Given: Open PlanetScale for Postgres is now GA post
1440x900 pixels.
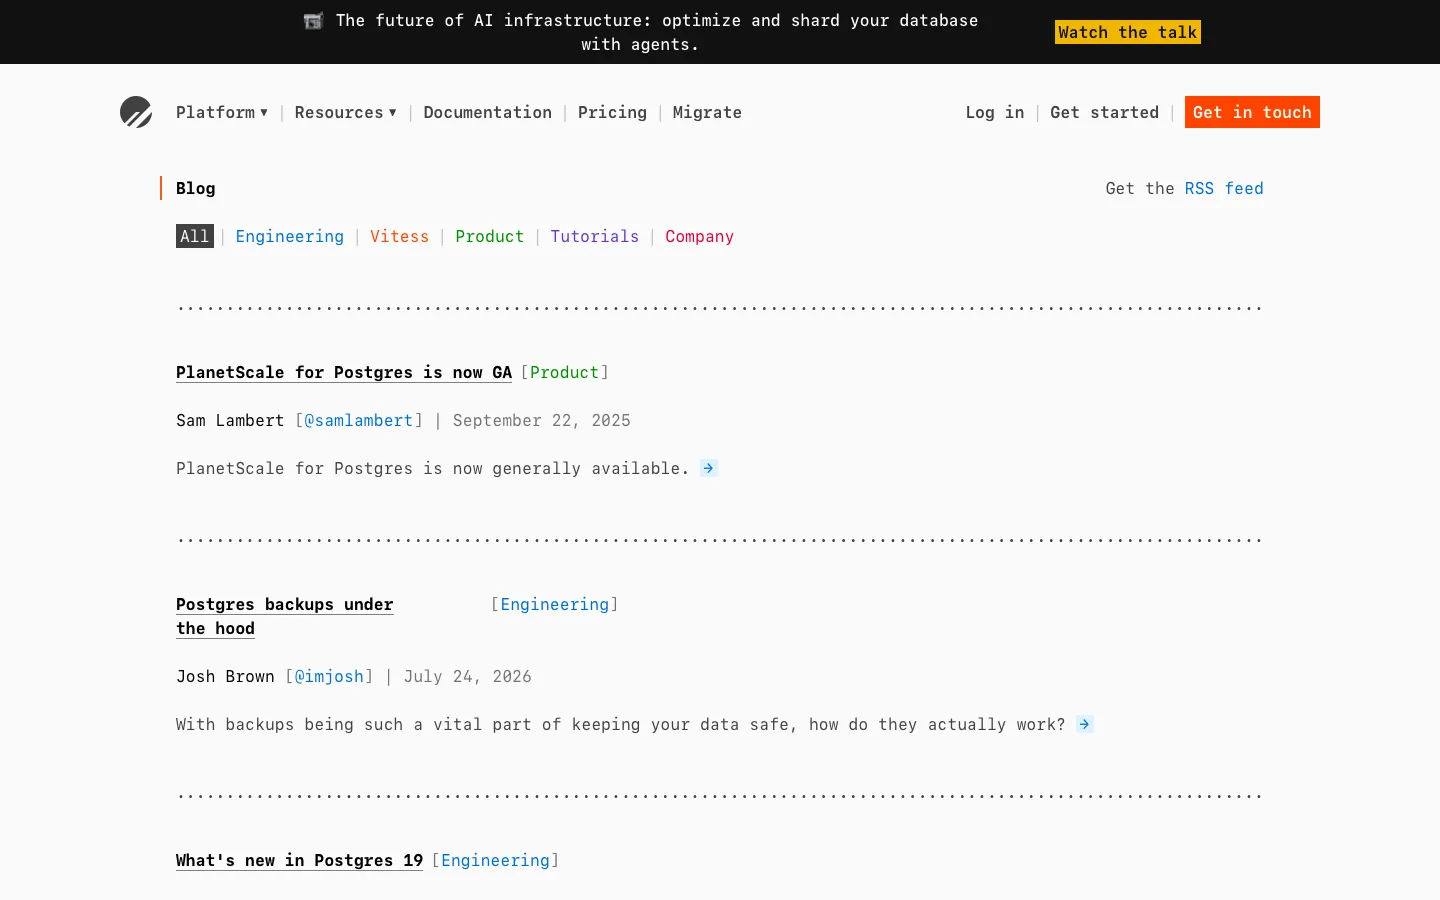Looking at the screenshot, I should pos(344,372).
